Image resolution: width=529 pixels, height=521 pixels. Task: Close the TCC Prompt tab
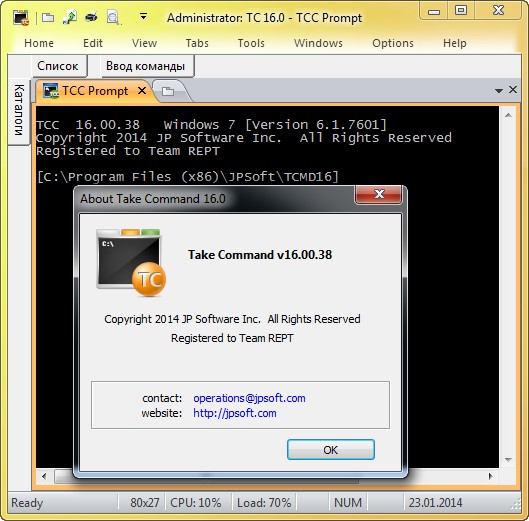tap(142, 90)
